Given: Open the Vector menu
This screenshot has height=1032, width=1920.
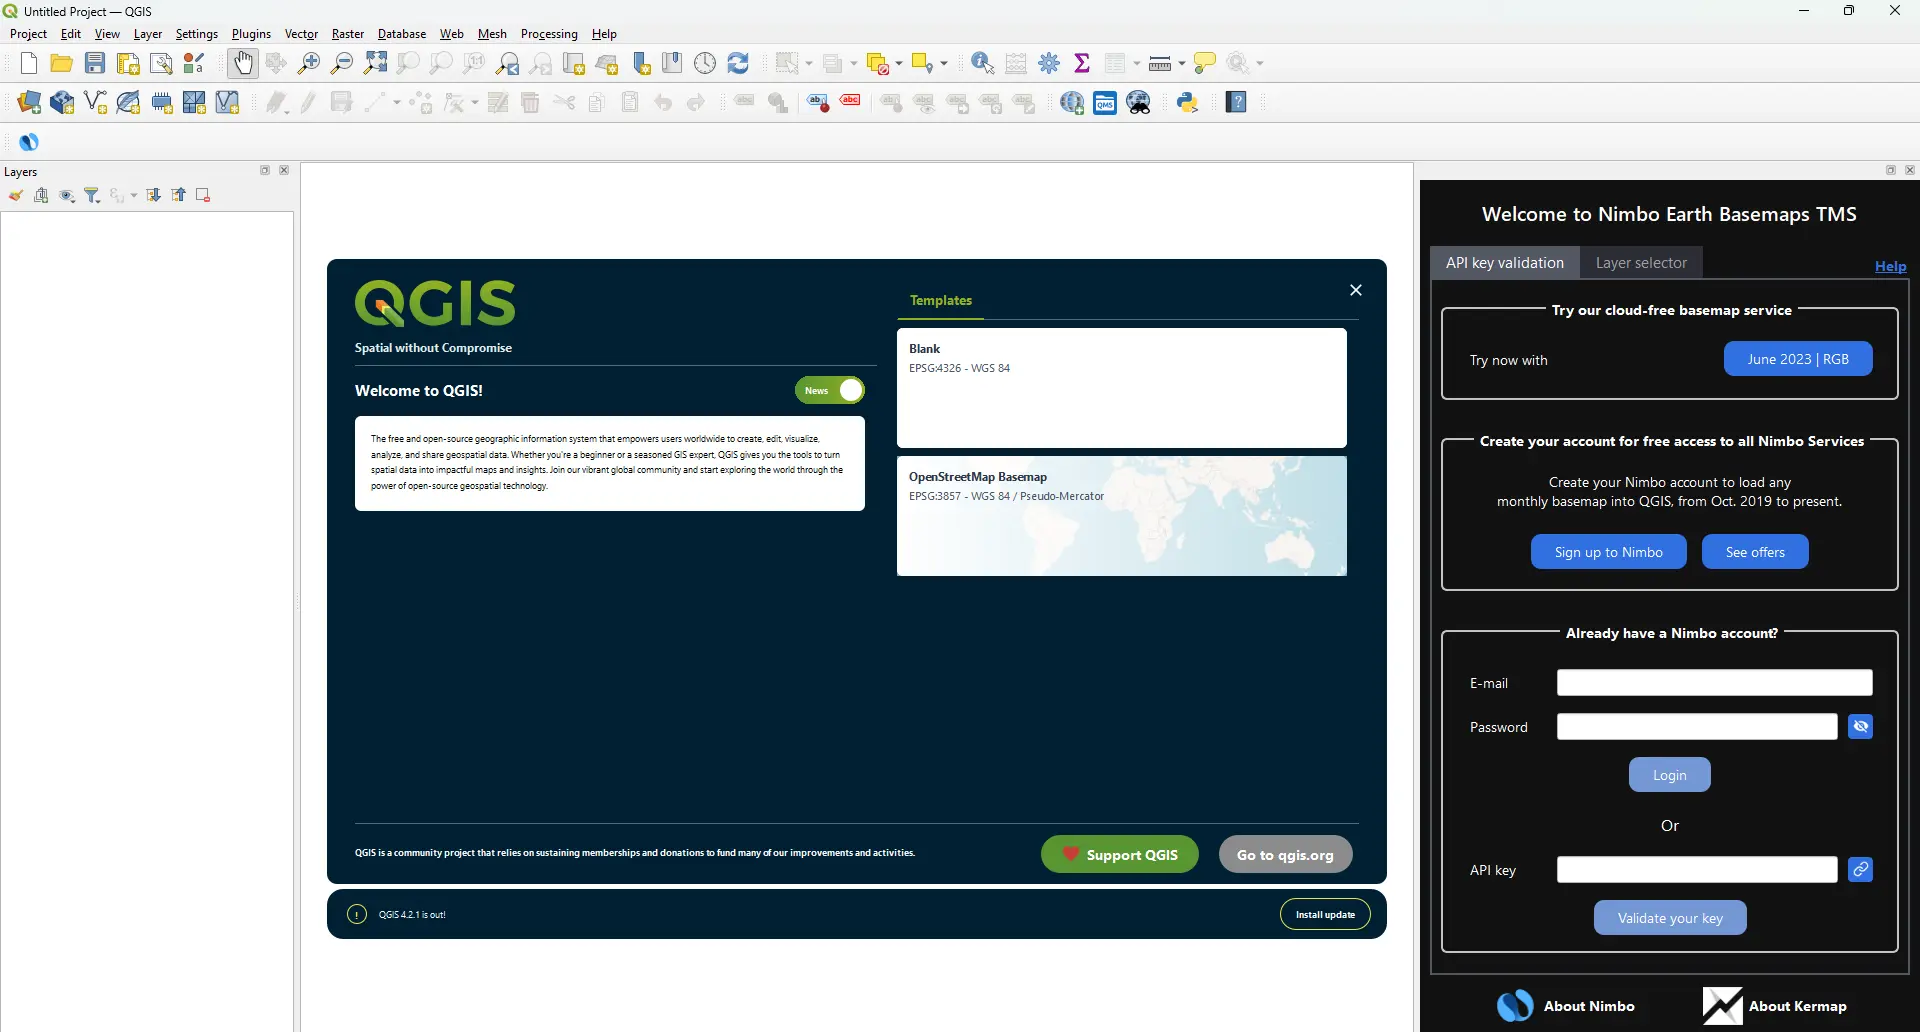Looking at the screenshot, I should [x=301, y=34].
